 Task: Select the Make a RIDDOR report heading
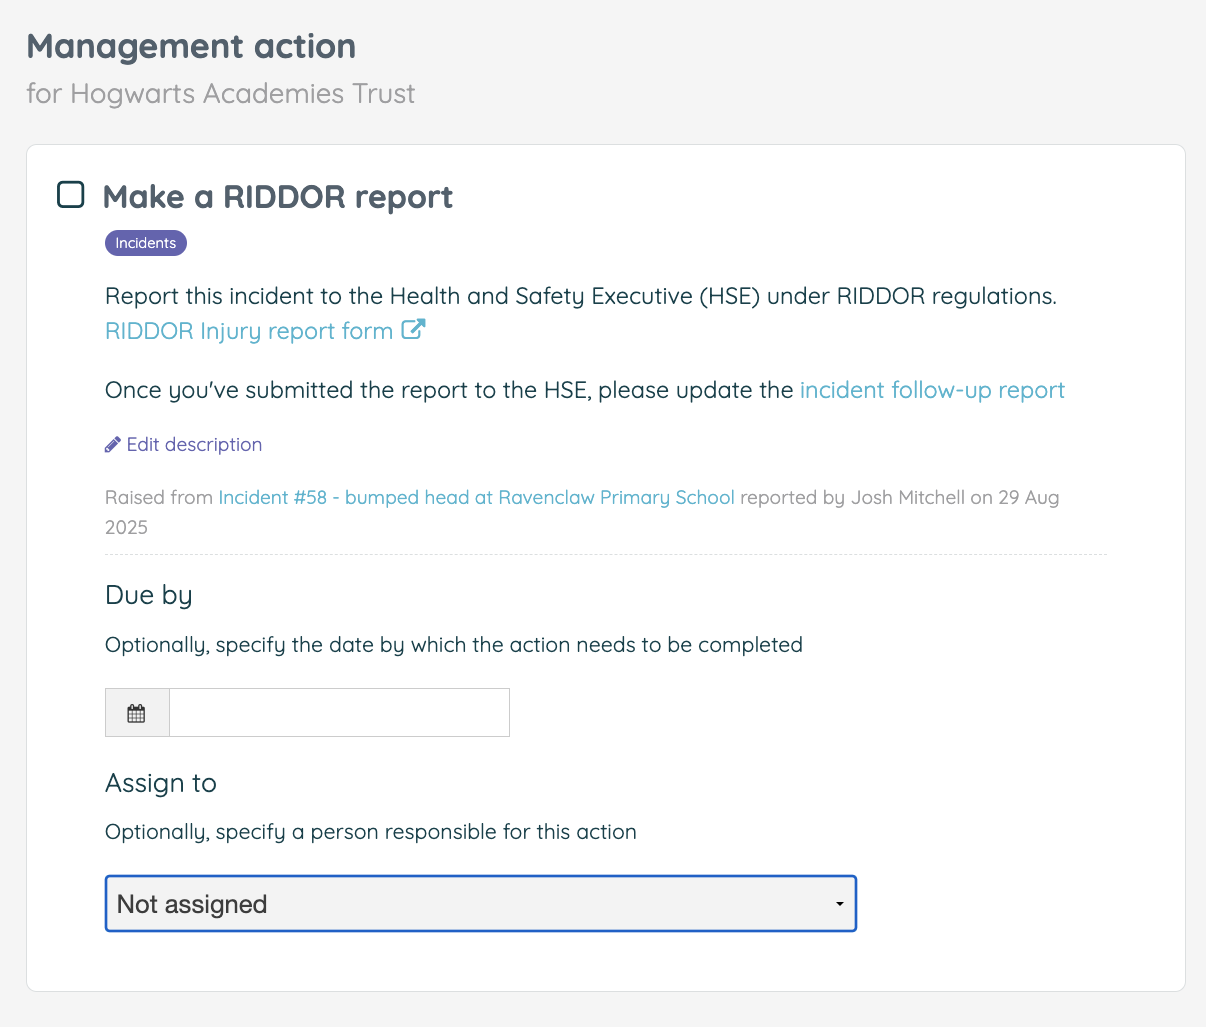278,196
